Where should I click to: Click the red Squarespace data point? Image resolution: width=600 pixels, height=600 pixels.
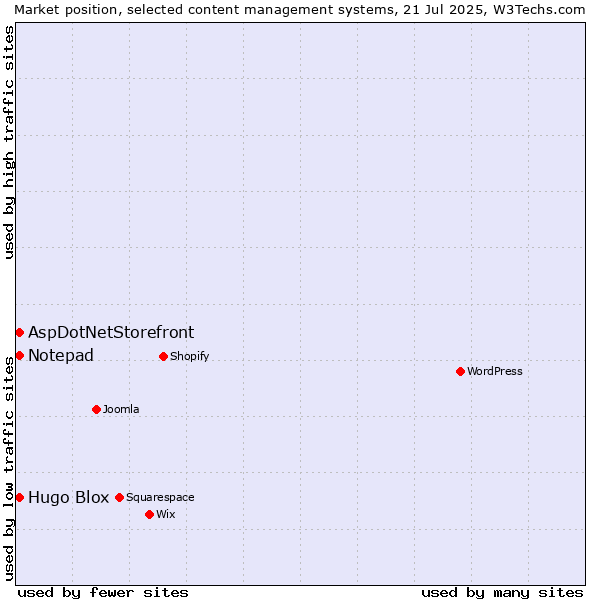(119, 497)
